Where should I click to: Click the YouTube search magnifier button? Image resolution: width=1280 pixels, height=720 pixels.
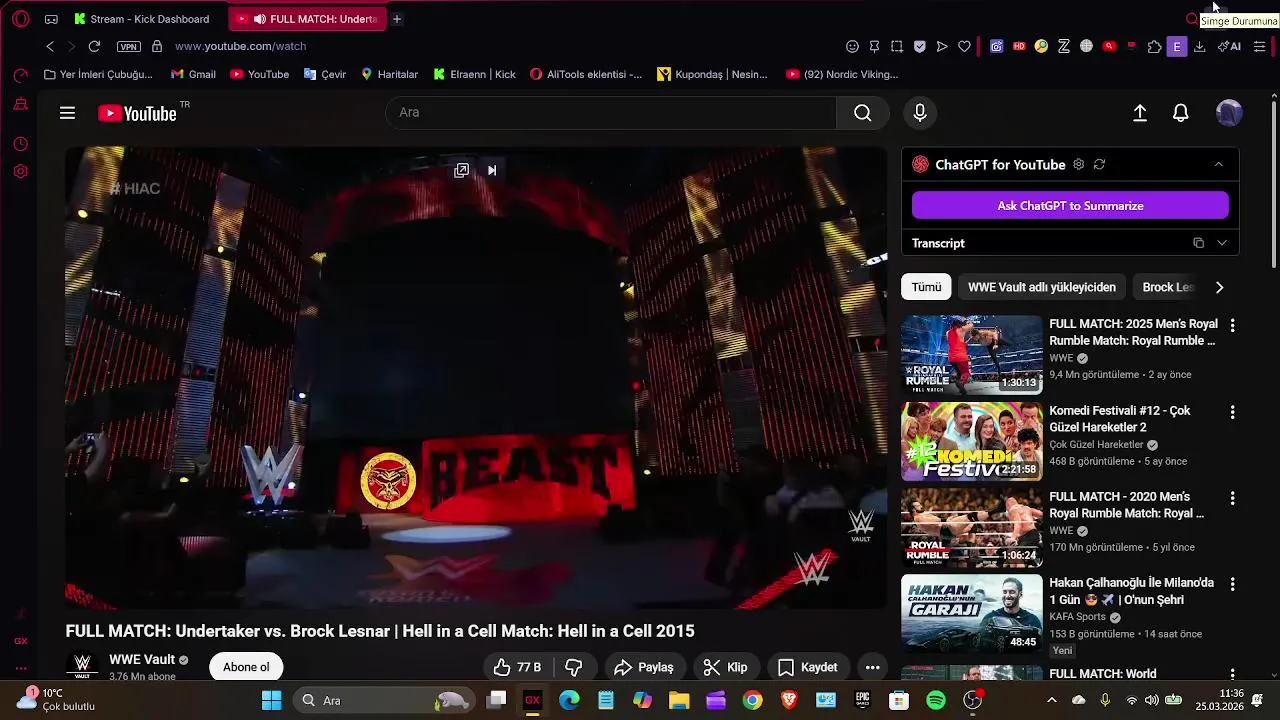click(862, 113)
